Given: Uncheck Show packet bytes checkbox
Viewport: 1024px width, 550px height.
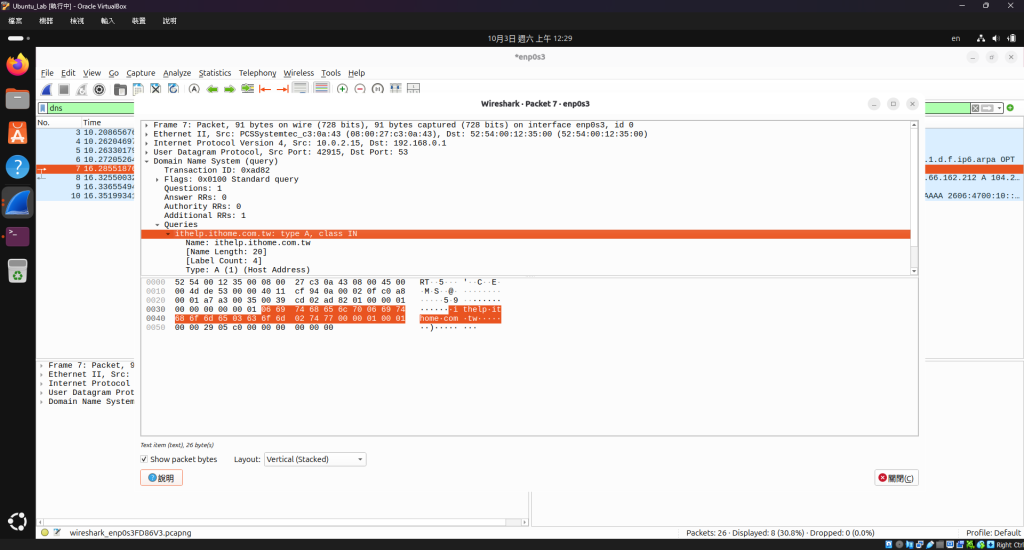Looking at the screenshot, I should [x=144, y=459].
